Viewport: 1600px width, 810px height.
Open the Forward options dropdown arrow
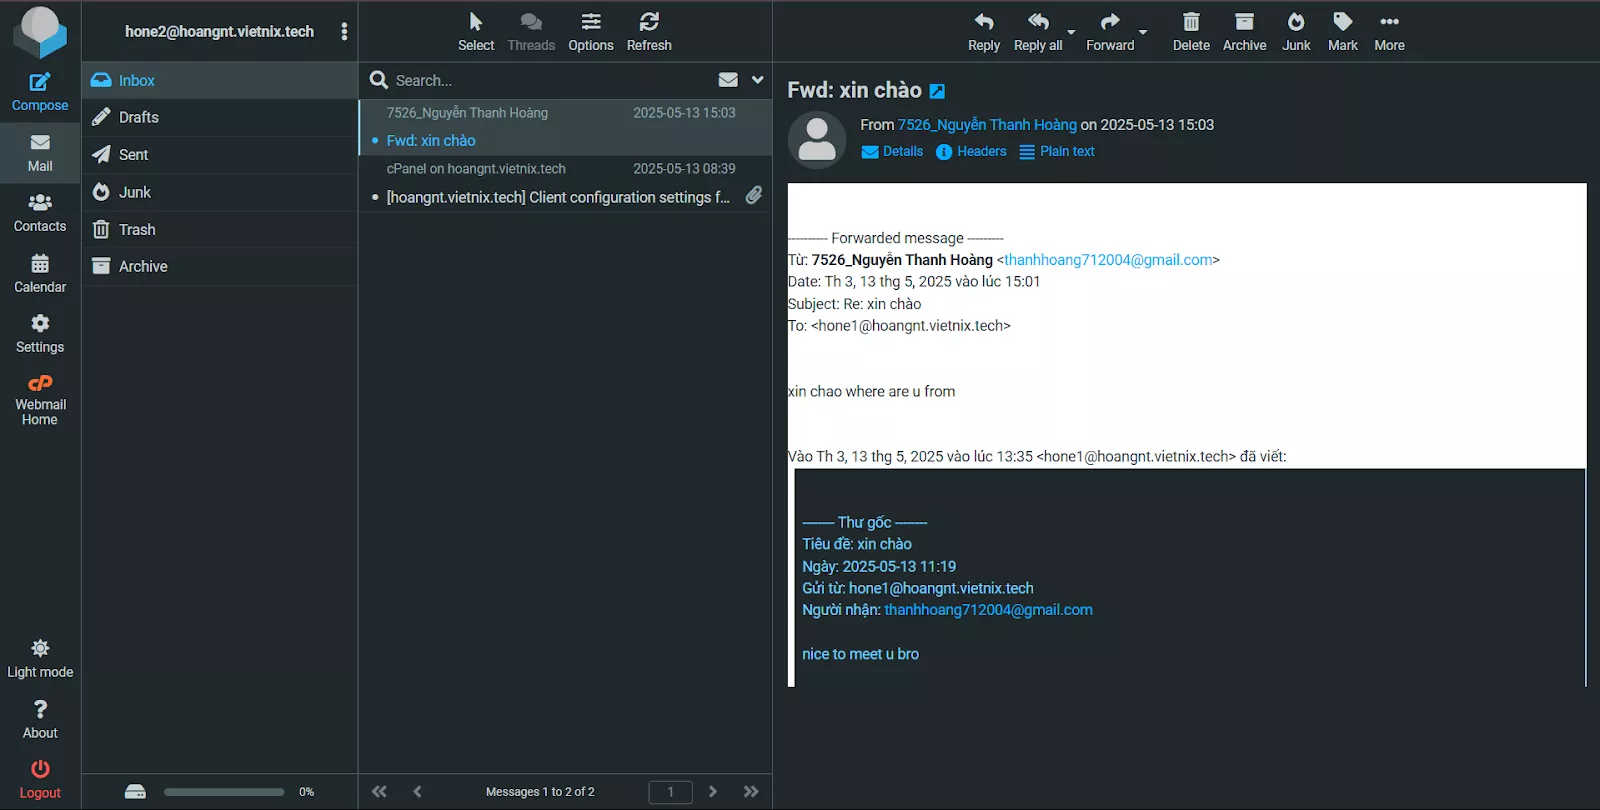(x=1143, y=32)
